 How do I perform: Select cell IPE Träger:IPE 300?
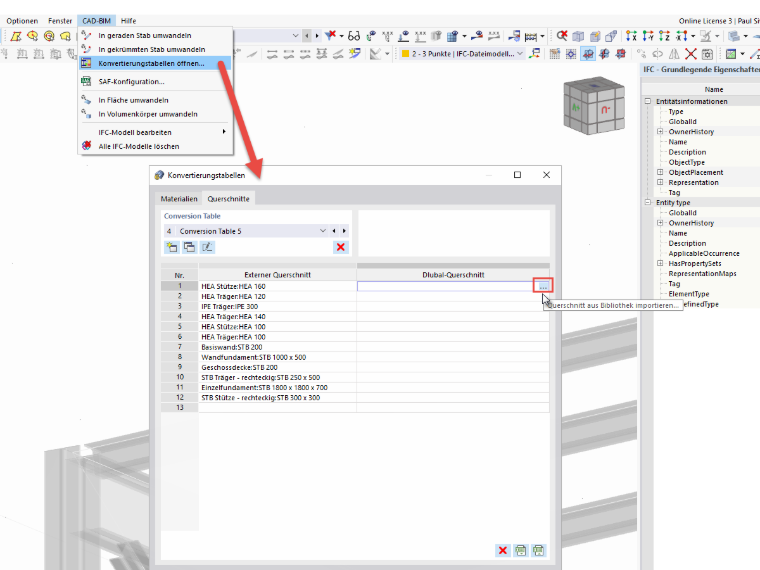277,306
